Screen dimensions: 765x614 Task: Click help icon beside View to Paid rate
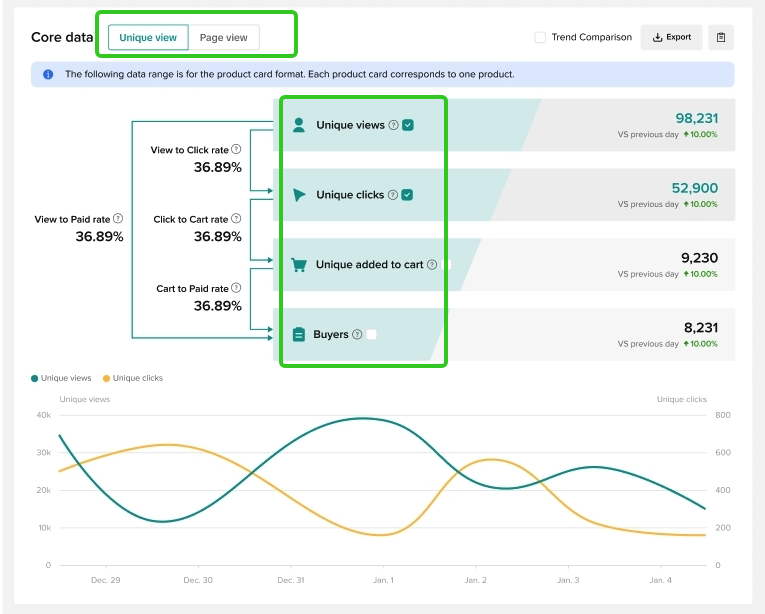118,219
